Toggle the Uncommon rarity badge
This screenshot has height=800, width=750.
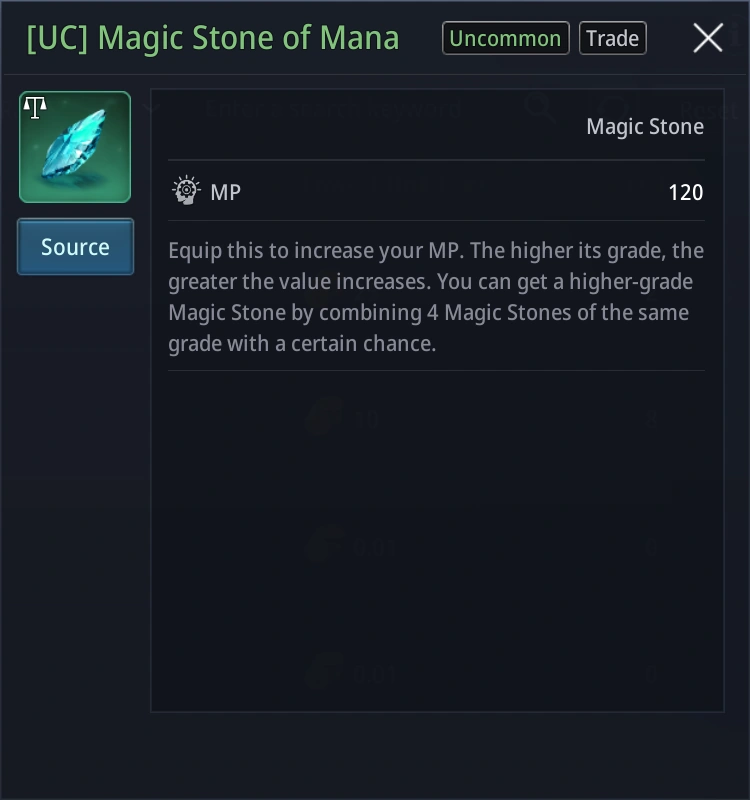point(505,38)
